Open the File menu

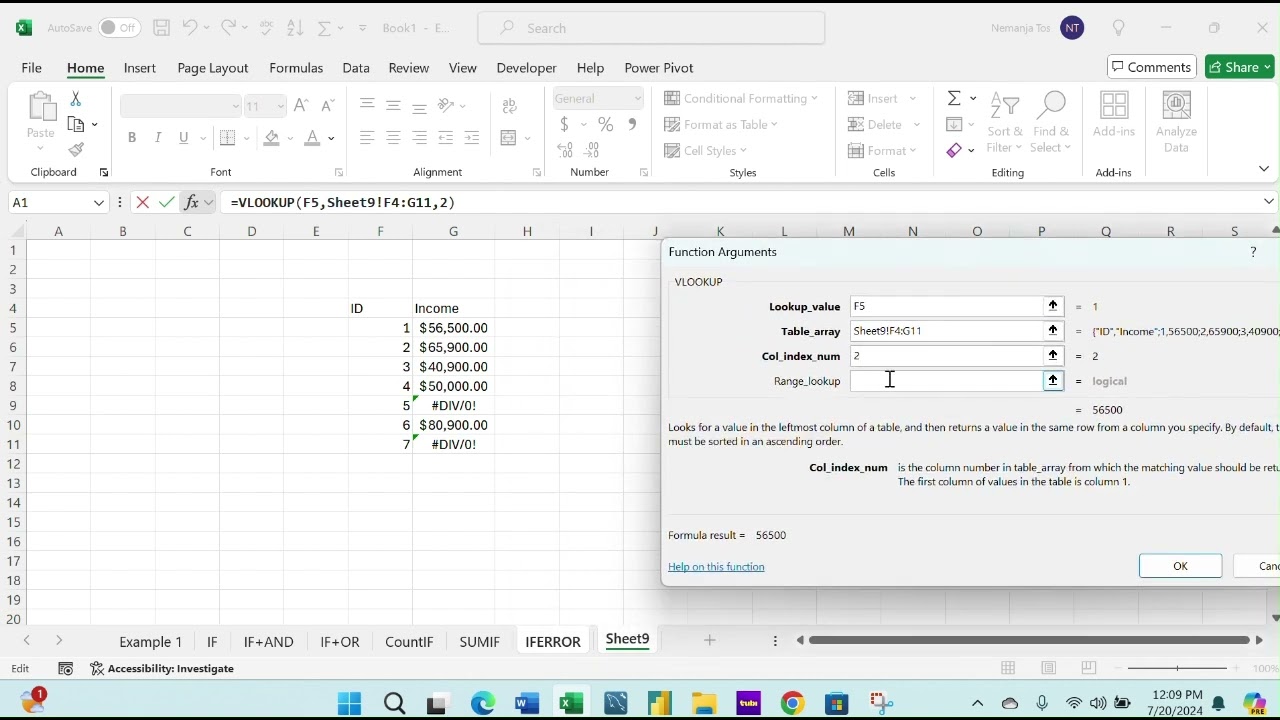coord(32,68)
